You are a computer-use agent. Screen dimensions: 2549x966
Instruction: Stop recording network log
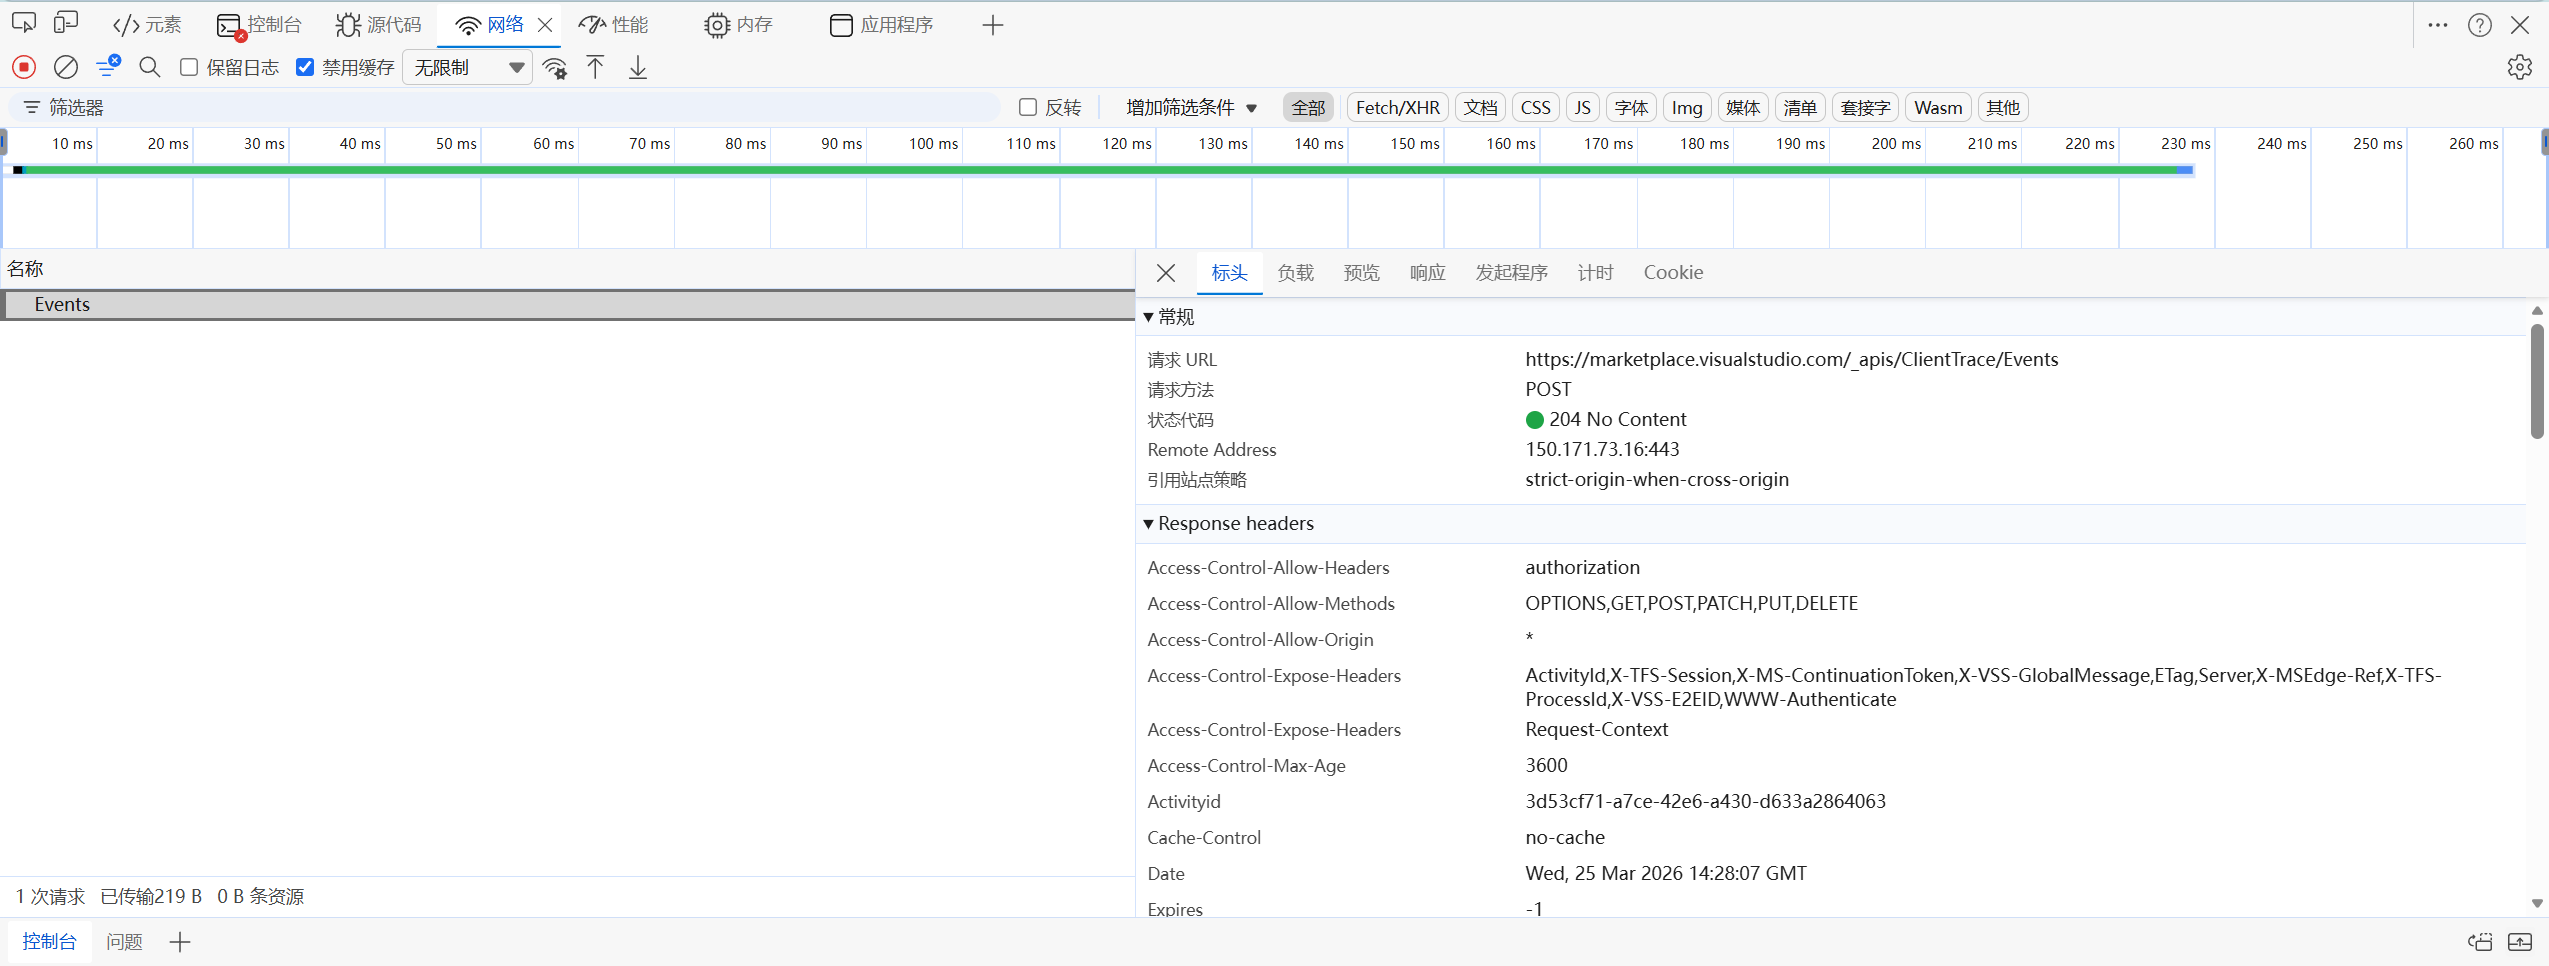(24, 67)
